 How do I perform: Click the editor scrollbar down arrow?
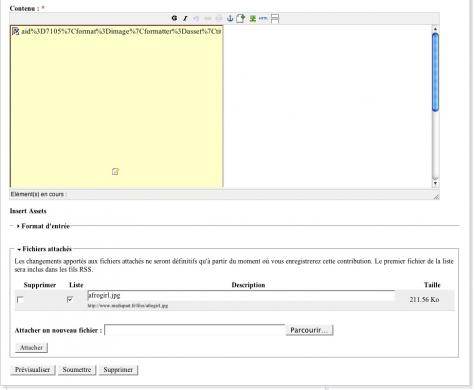tap(435, 184)
